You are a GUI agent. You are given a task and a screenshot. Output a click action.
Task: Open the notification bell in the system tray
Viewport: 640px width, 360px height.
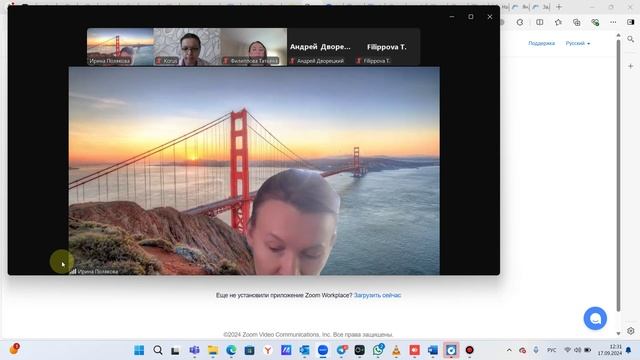point(629,350)
